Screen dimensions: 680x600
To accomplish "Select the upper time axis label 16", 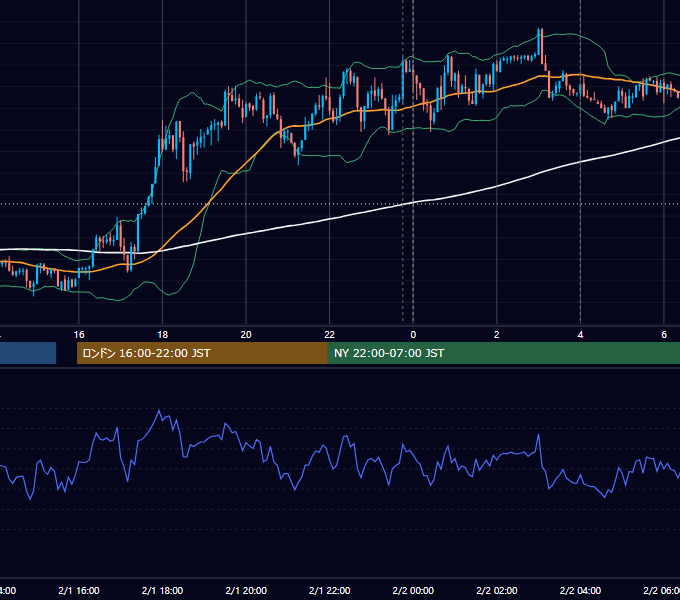I will click(79, 335).
